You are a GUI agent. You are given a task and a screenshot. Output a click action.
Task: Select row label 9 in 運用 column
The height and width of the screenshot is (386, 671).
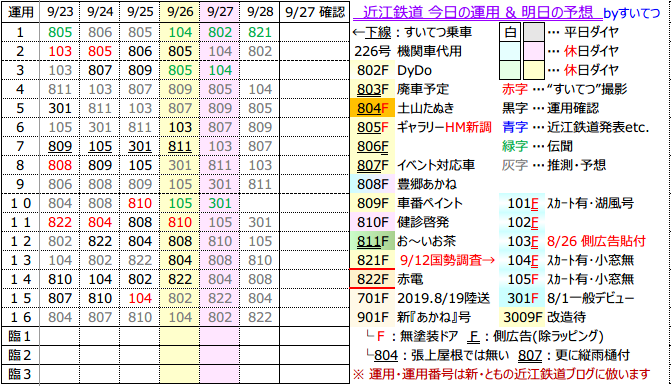point(20,184)
